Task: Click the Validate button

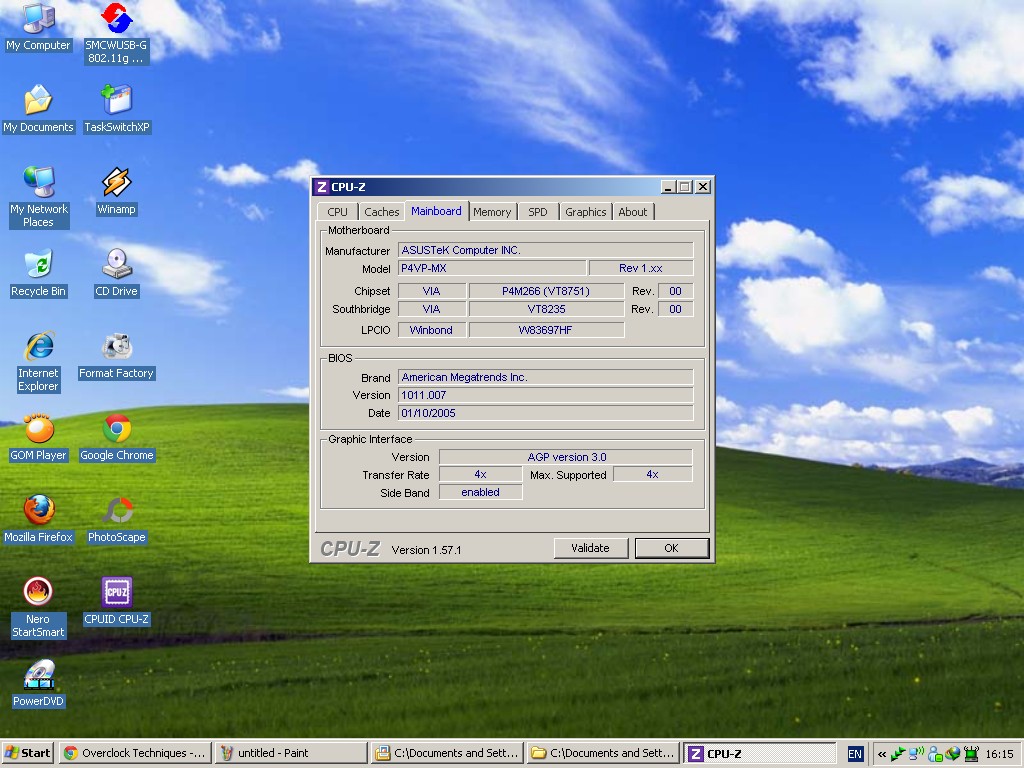Action: point(590,548)
